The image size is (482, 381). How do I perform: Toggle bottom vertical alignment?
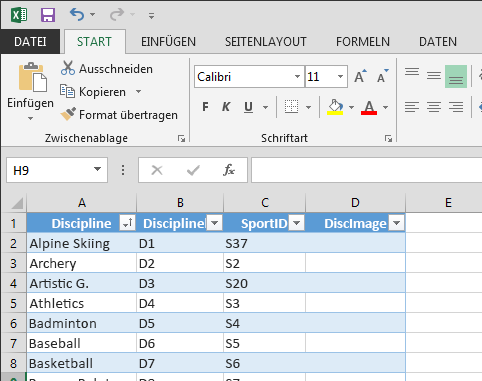click(456, 76)
